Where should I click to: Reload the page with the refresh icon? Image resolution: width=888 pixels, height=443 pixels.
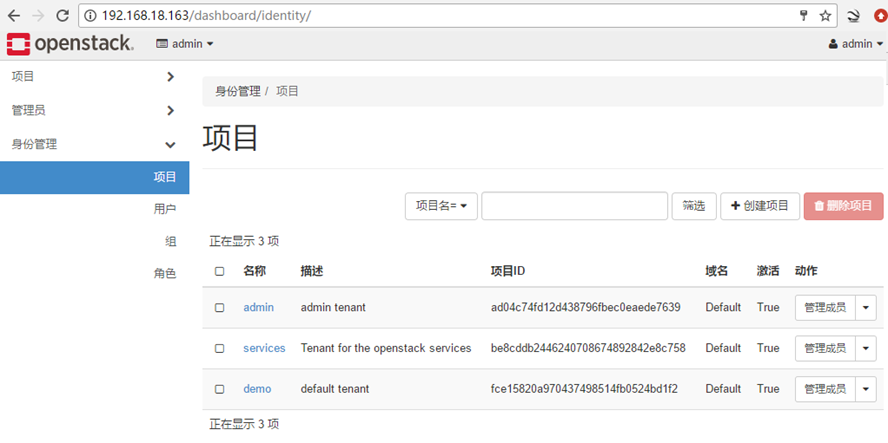[x=62, y=16]
